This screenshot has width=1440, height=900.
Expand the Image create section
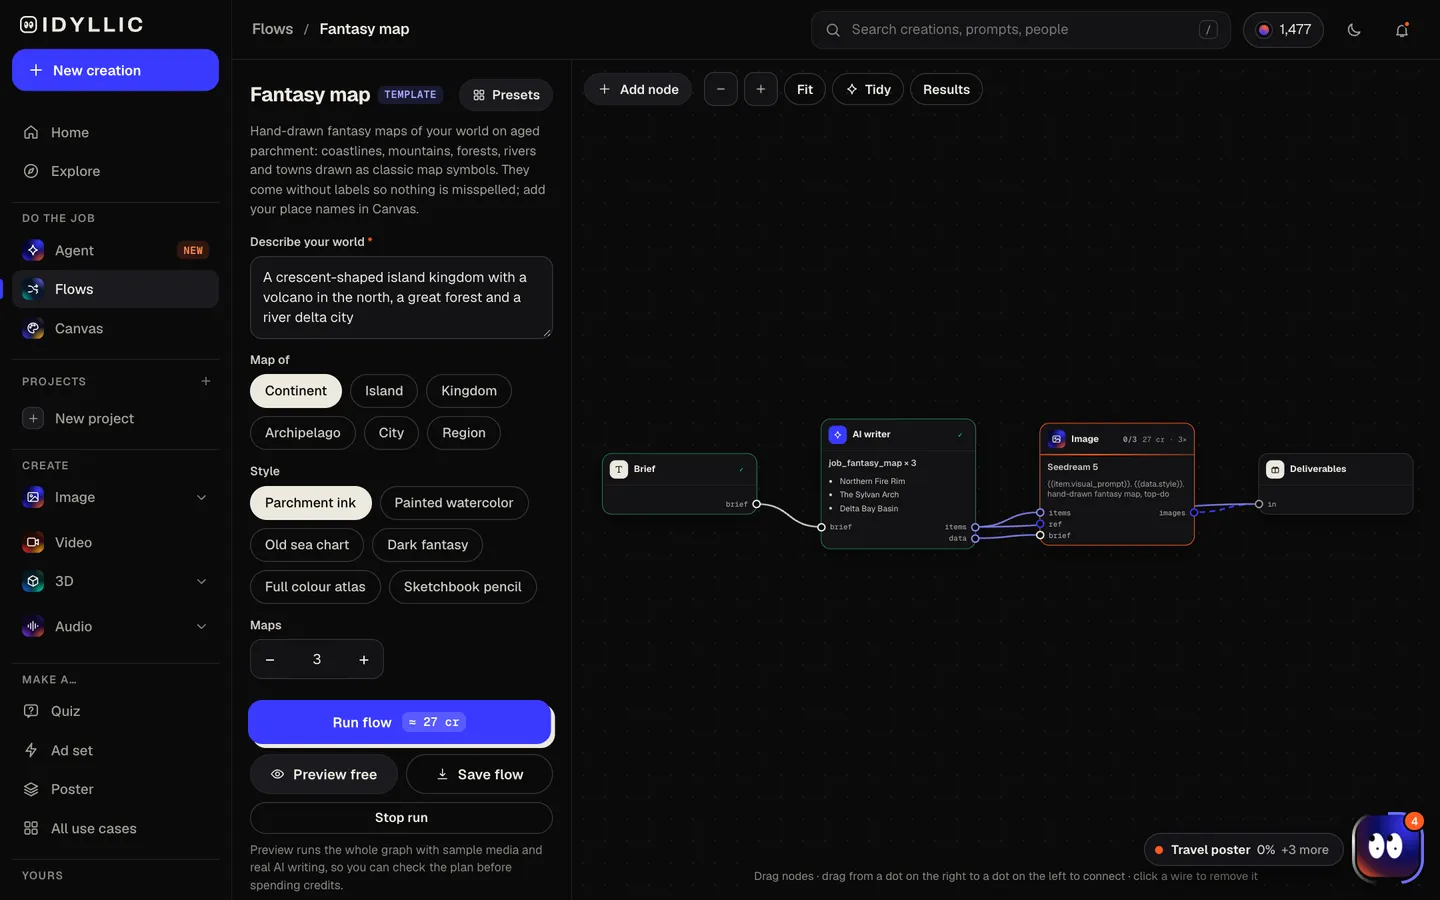[201, 497]
